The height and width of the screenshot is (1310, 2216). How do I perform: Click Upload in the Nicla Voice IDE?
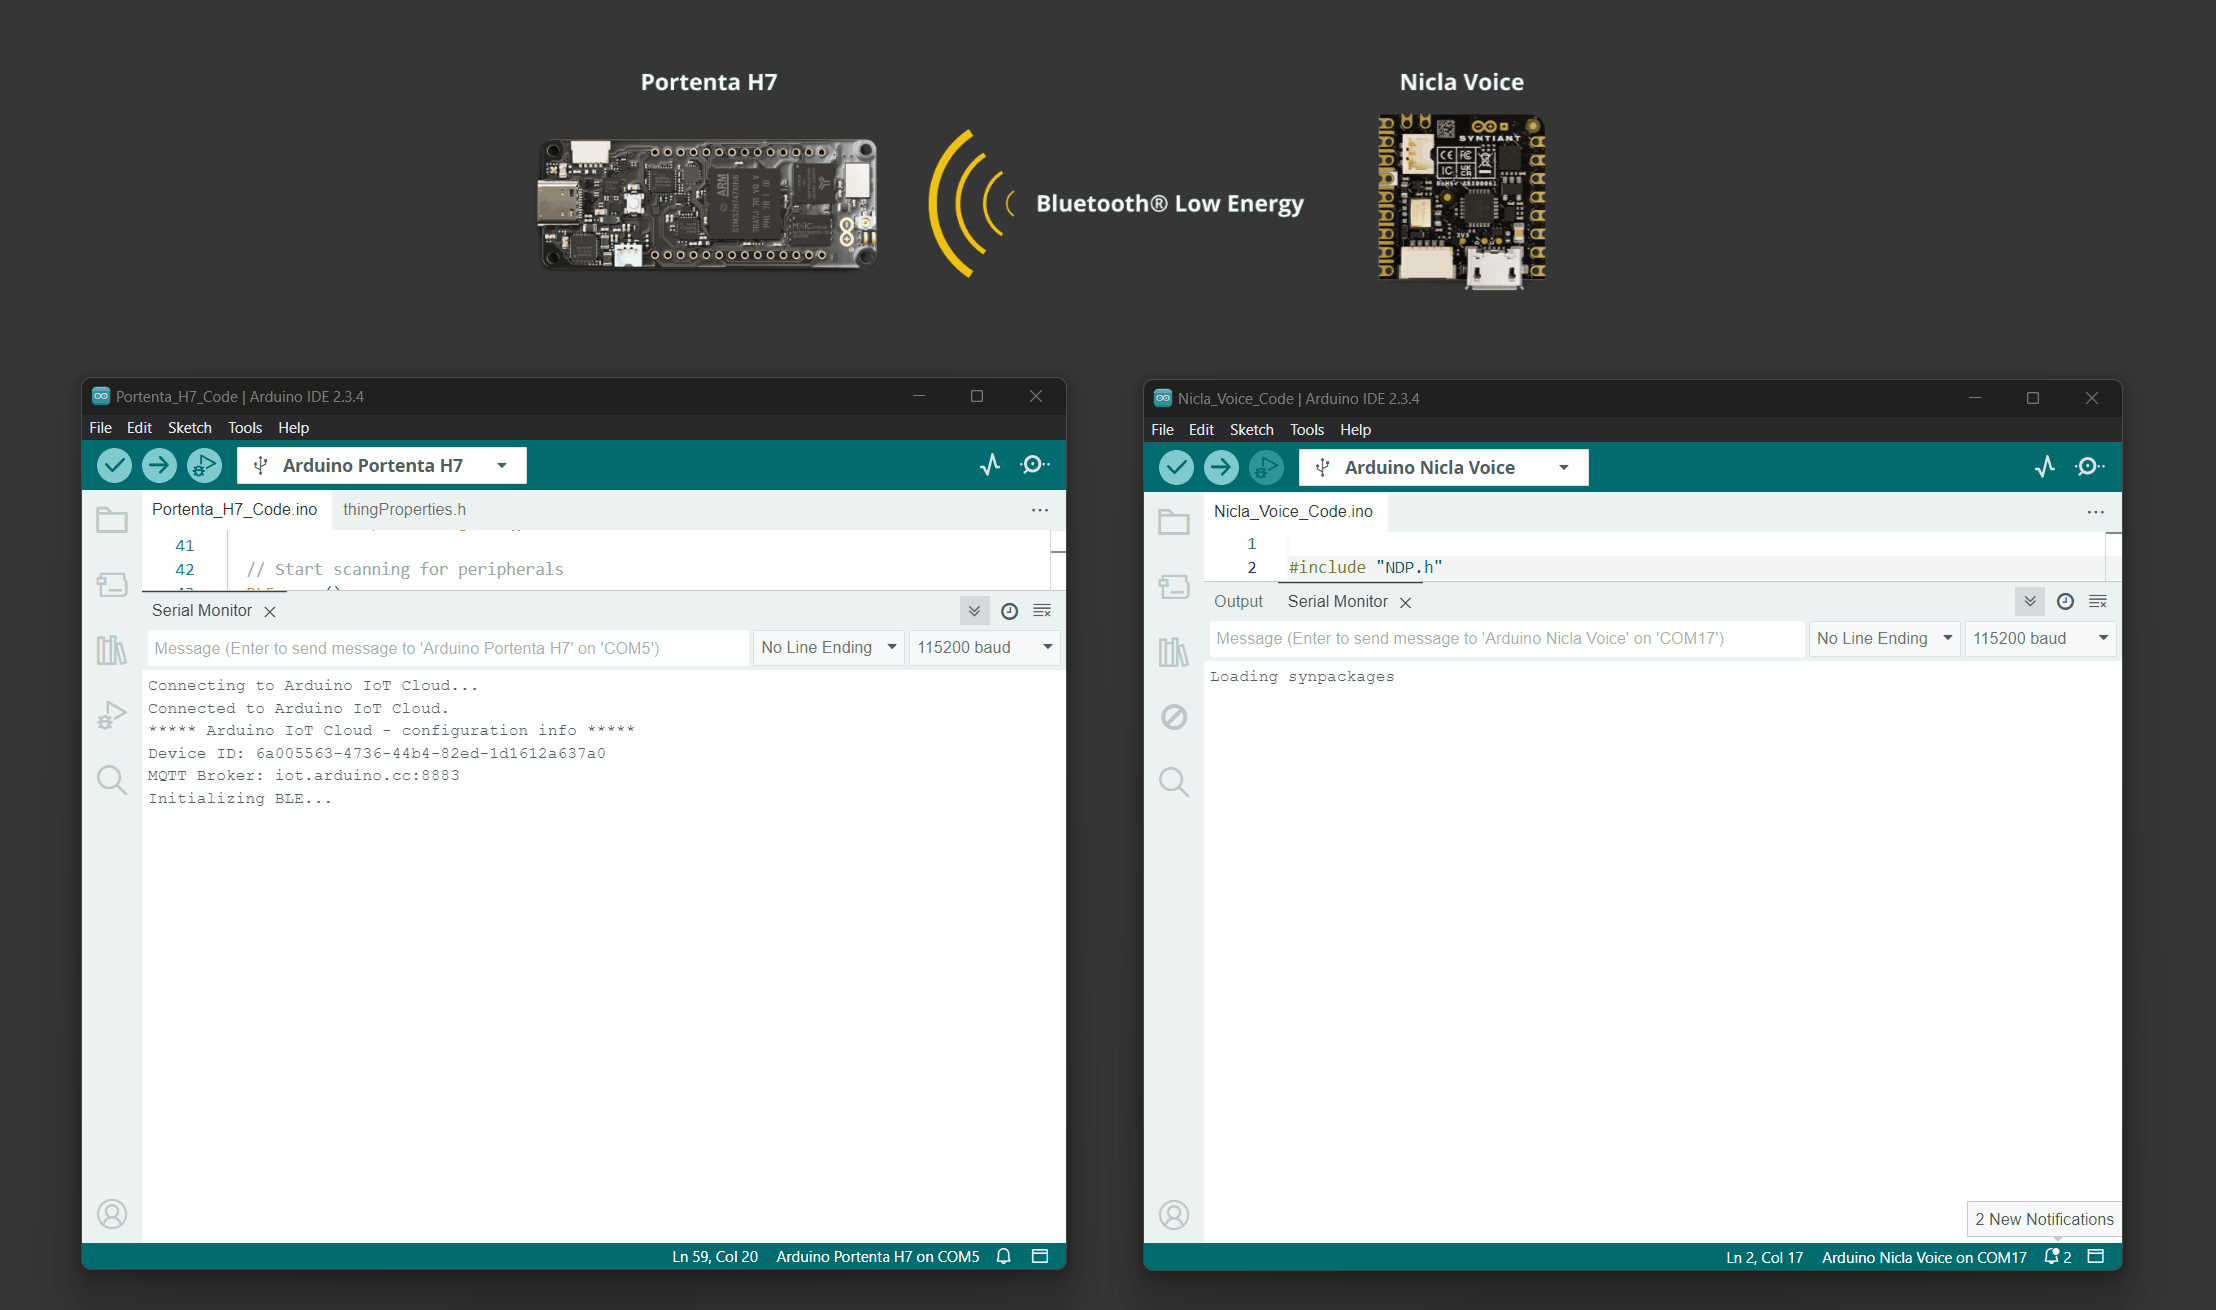click(1221, 467)
